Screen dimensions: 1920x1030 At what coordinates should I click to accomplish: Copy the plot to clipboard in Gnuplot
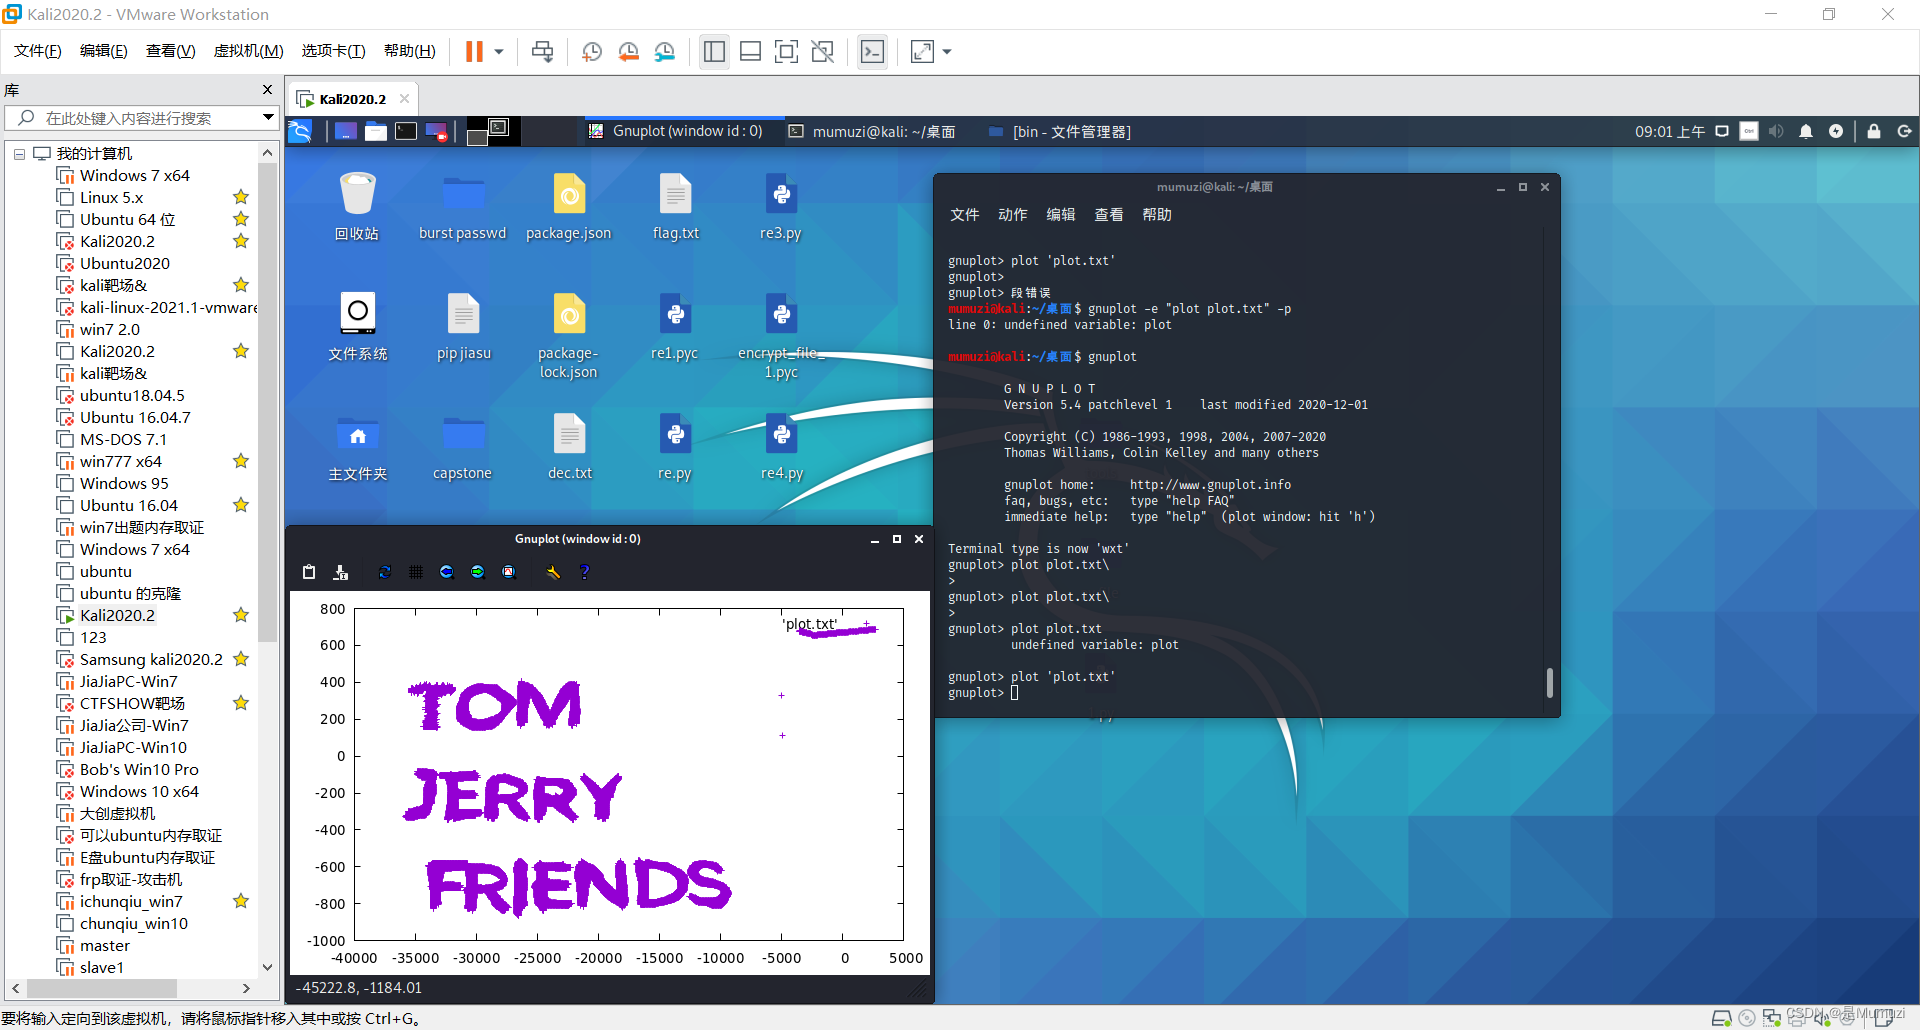pos(309,572)
